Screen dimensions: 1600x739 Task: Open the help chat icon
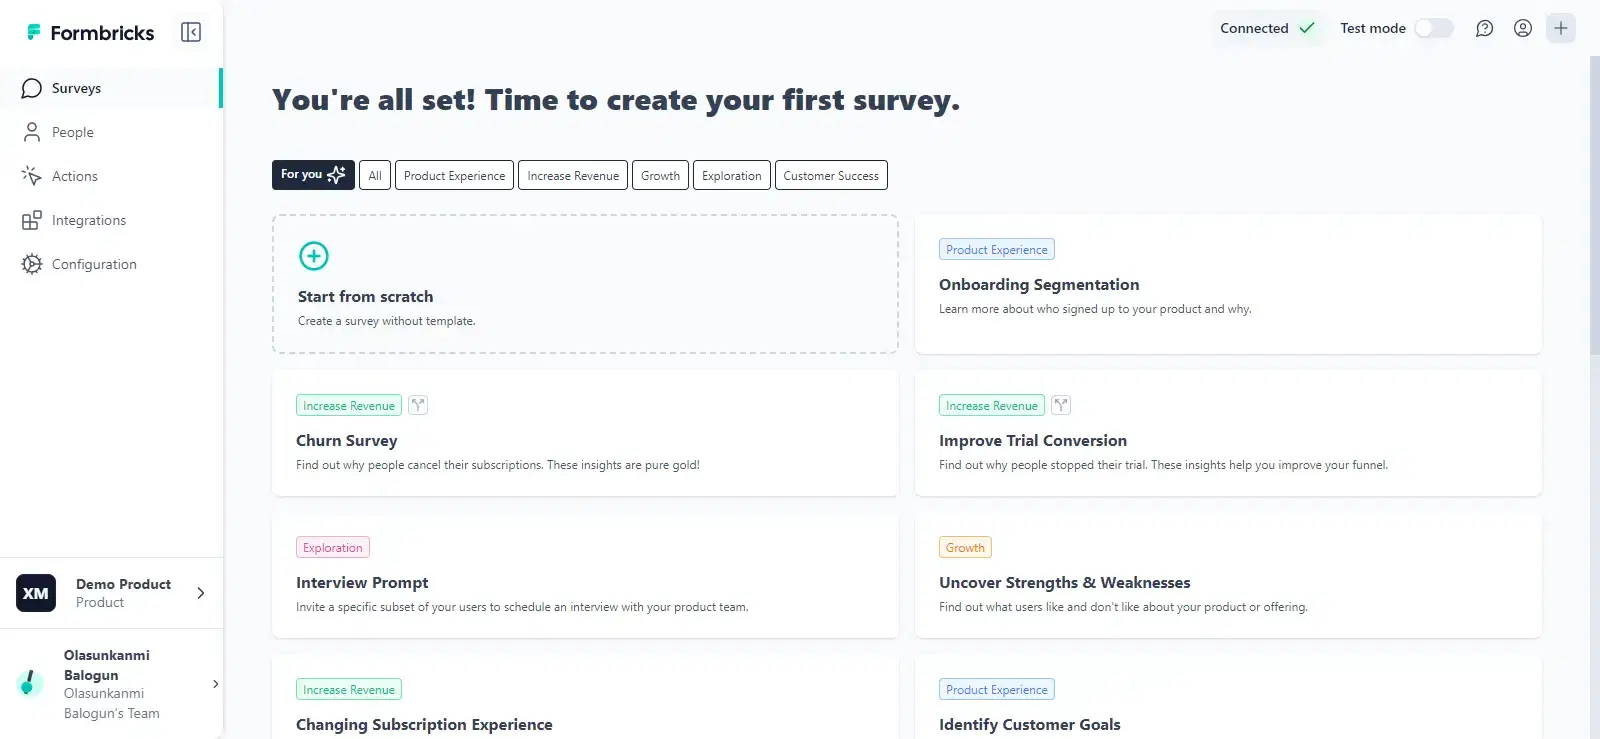point(1484,29)
